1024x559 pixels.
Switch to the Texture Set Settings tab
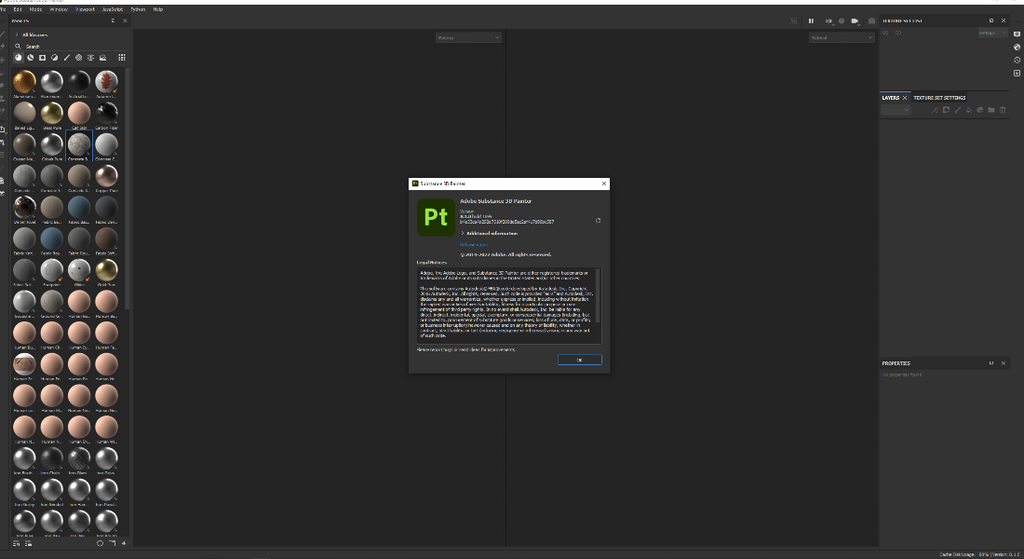[x=939, y=98]
